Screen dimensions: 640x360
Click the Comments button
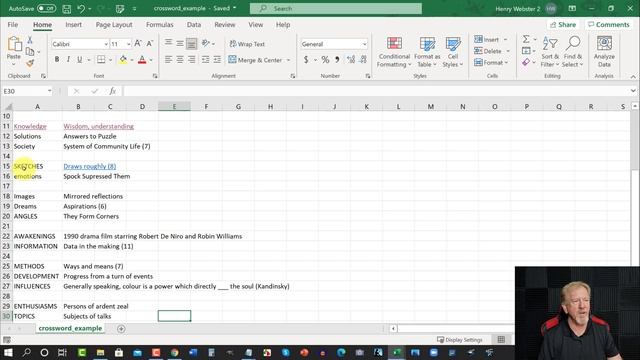[609, 24]
